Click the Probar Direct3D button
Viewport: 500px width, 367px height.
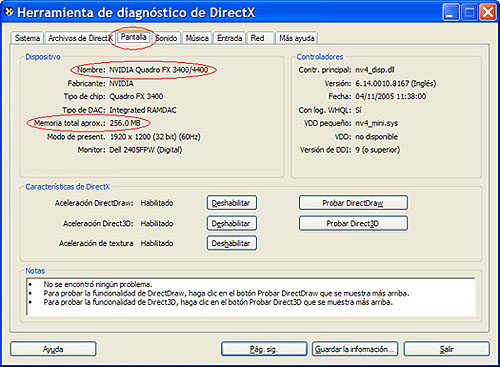pyautogui.click(x=353, y=223)
